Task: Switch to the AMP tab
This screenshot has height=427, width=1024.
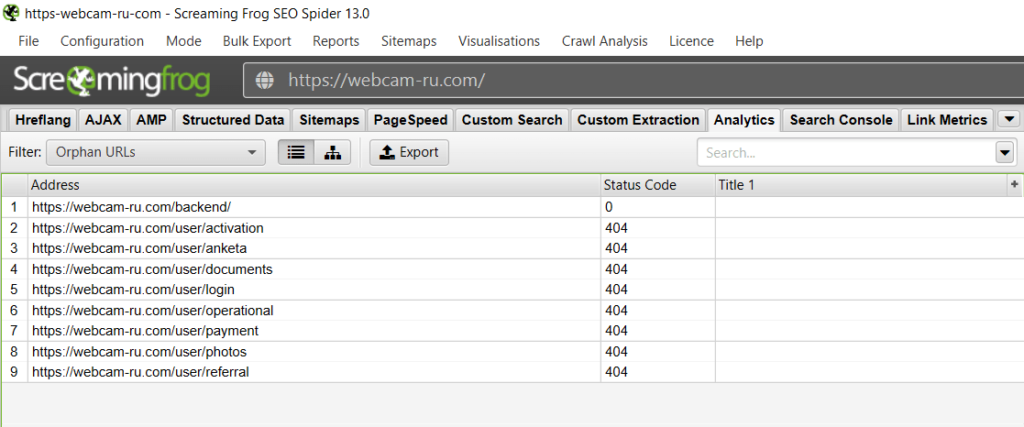Action: [152, 120]
